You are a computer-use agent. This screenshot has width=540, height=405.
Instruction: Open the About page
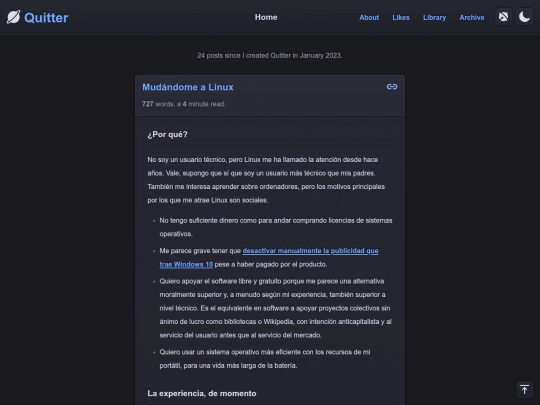pyautogui.click(x=369, y=17)
